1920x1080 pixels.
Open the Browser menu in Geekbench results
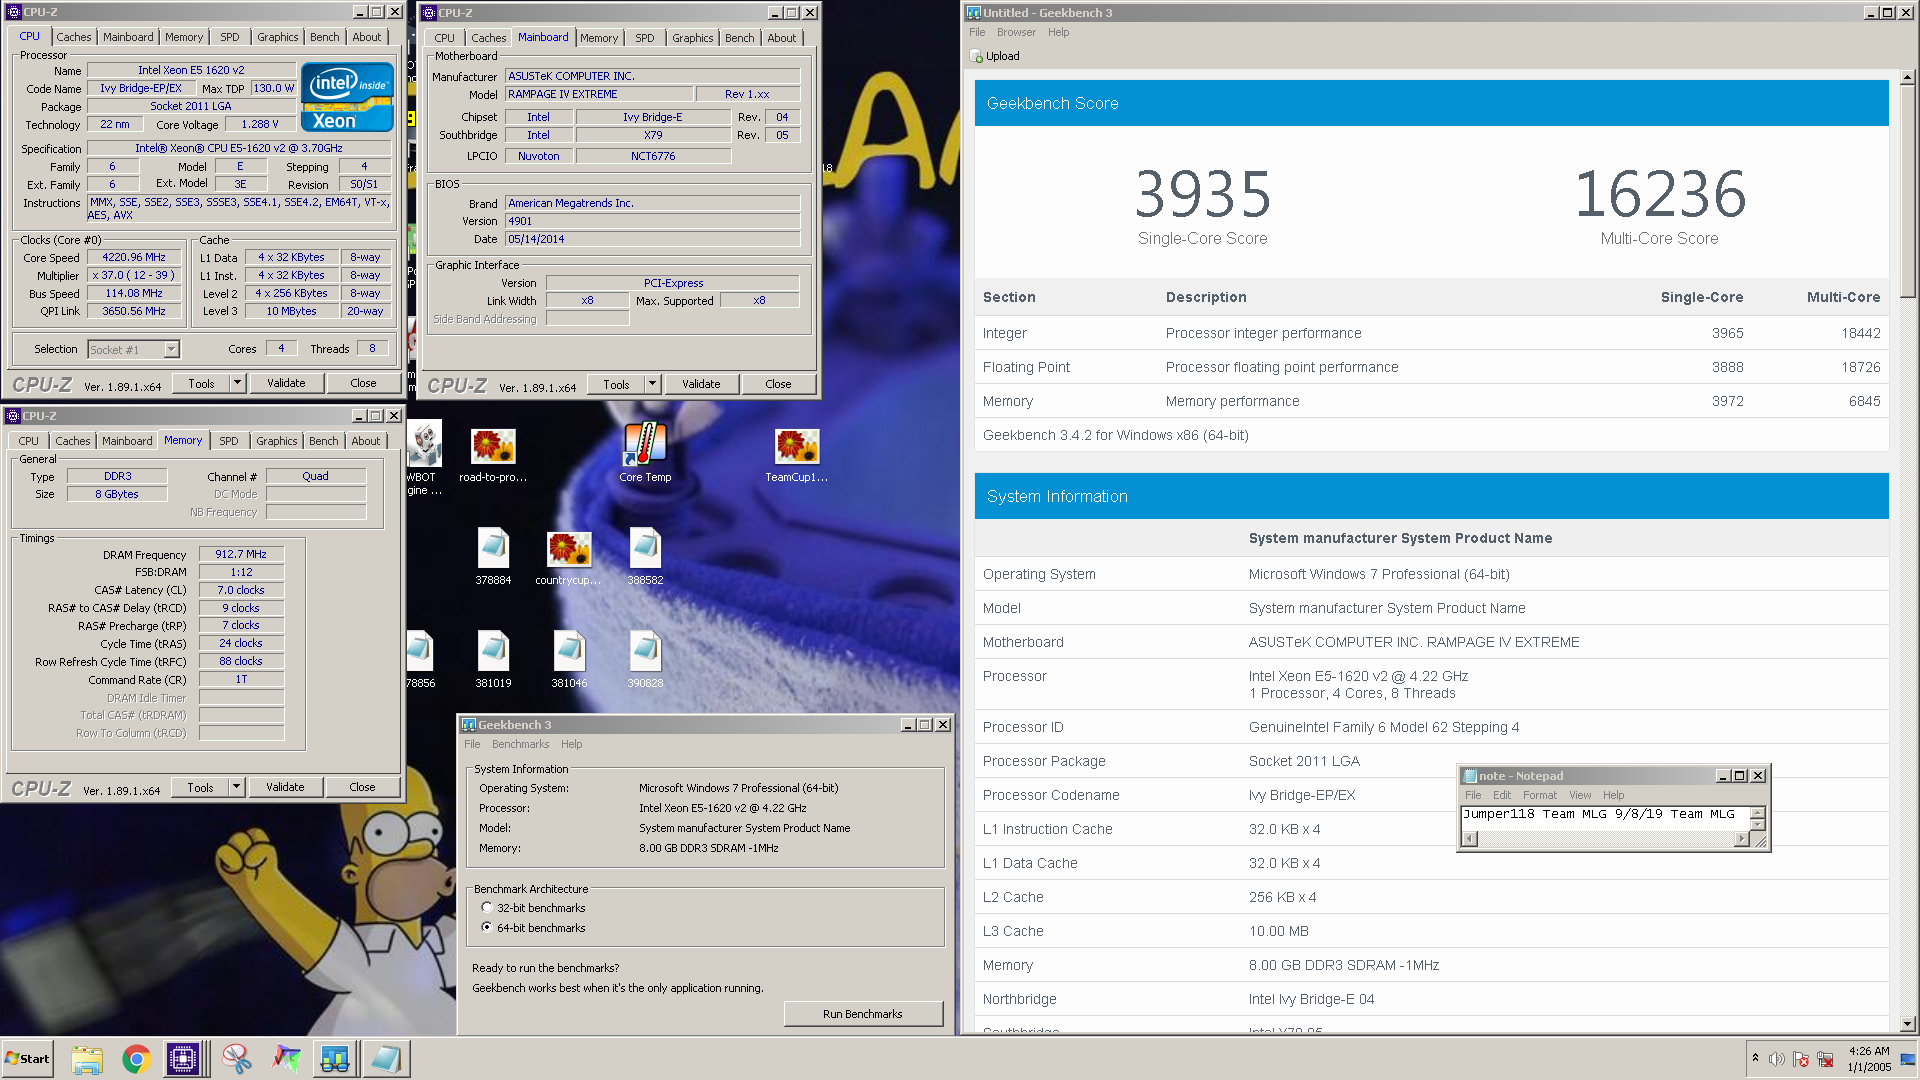[x=1016, y=32]
